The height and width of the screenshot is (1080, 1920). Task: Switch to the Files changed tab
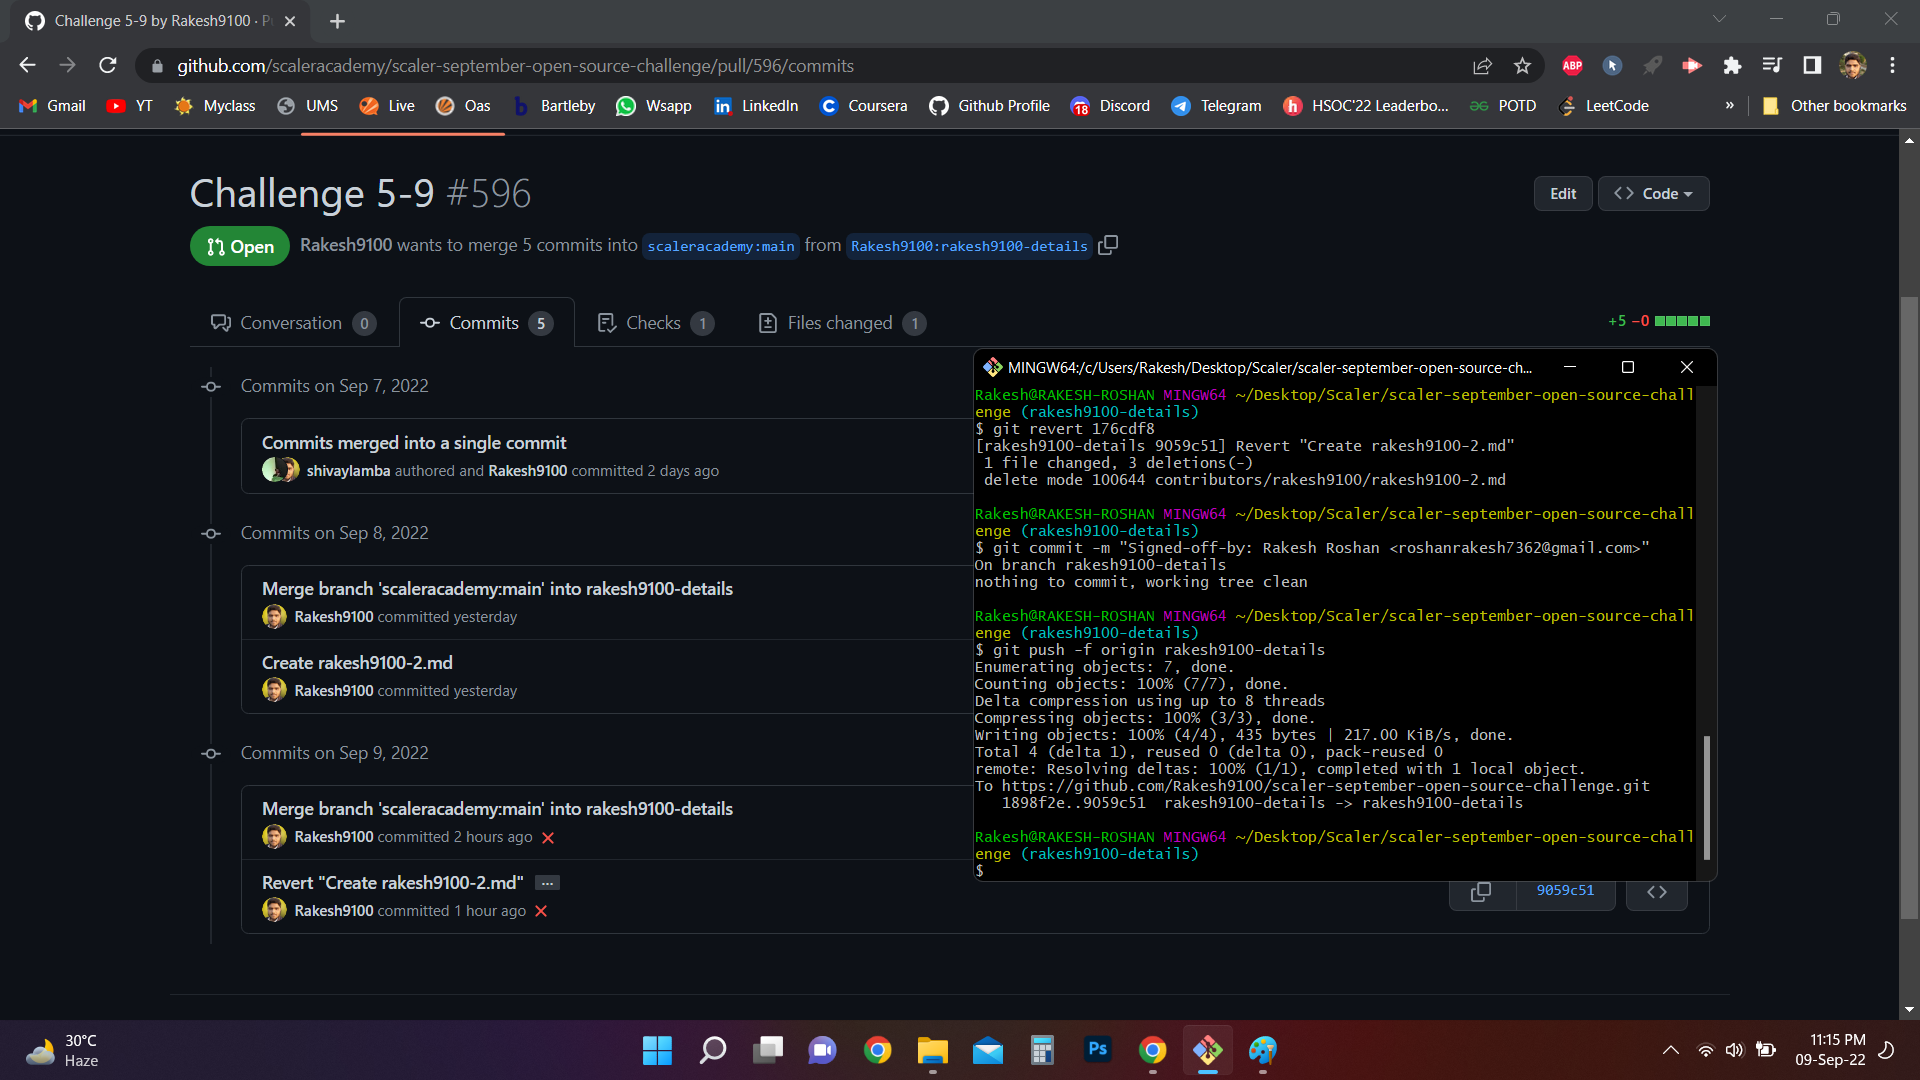tap(841, 323)
